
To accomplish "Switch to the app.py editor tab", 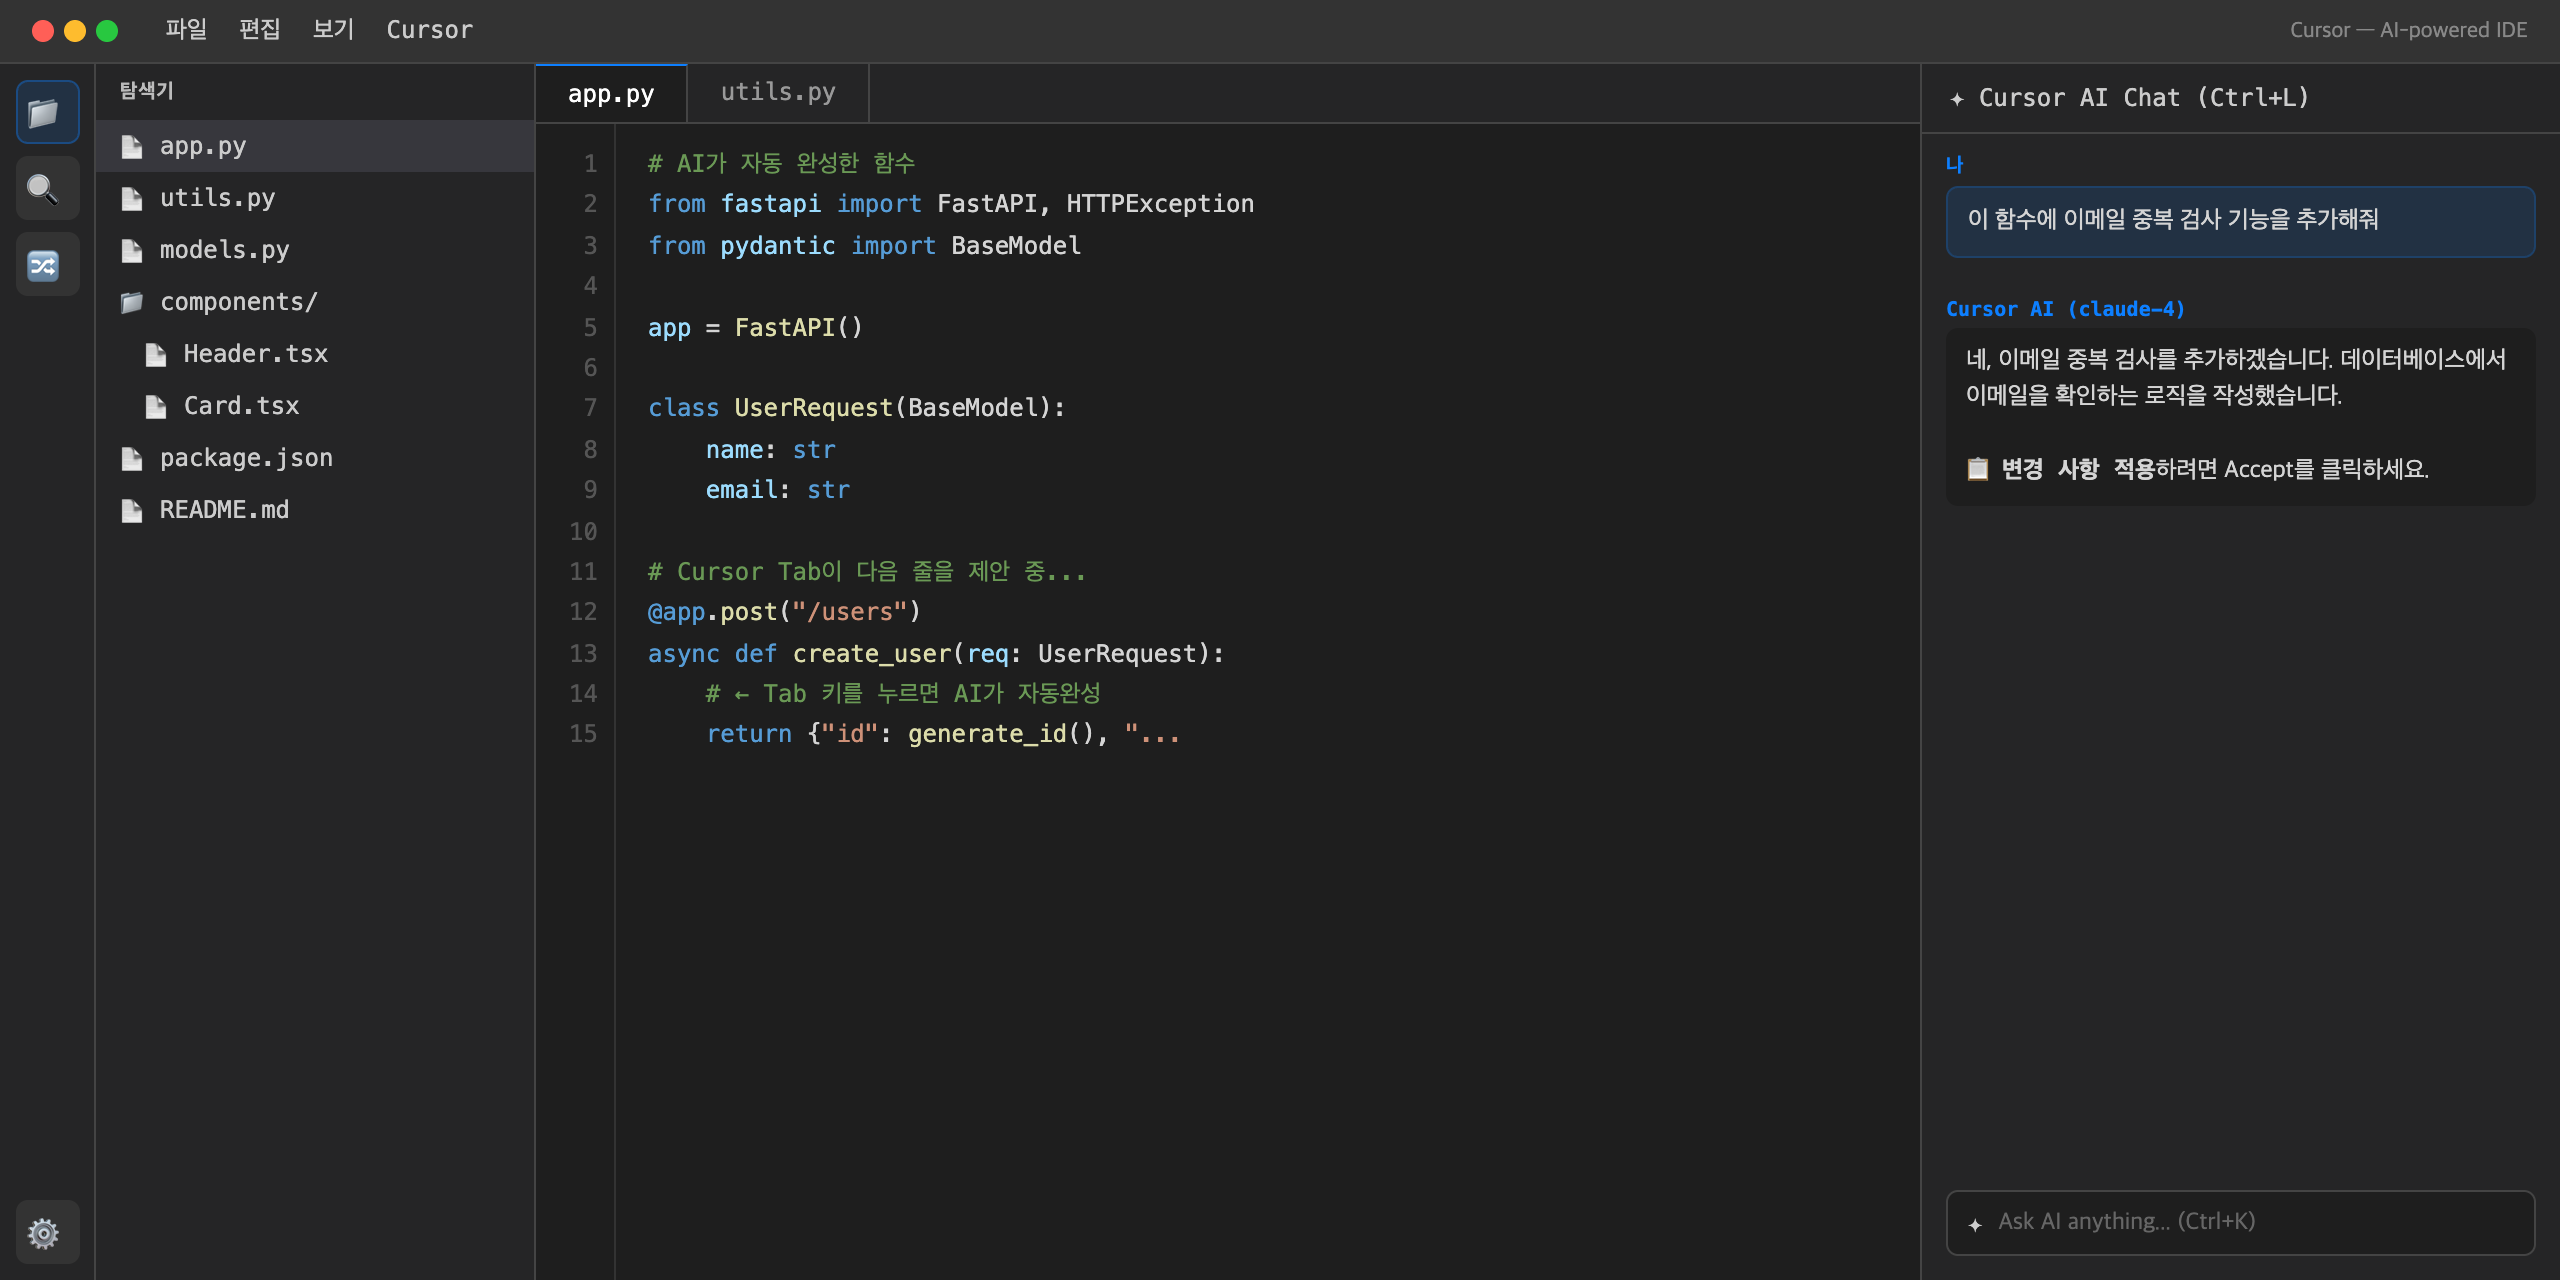I will [611, 94].
